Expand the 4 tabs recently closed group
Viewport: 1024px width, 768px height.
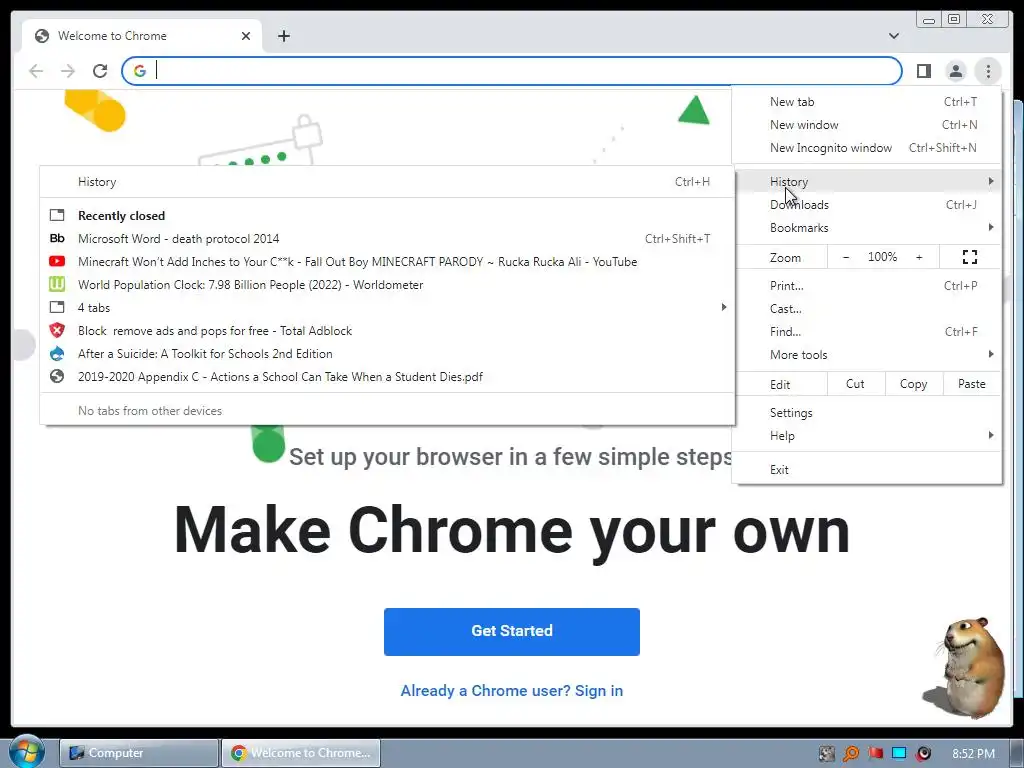click(387, 308)
